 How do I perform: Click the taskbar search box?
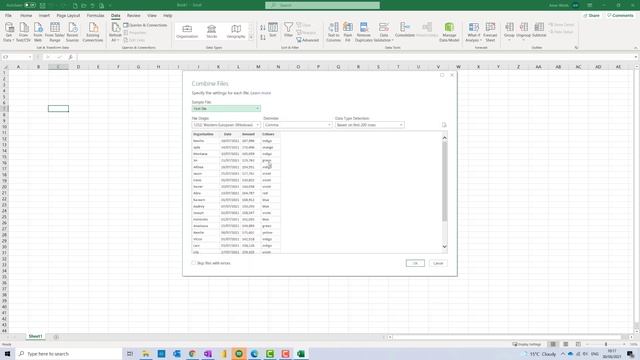(69, 353)
